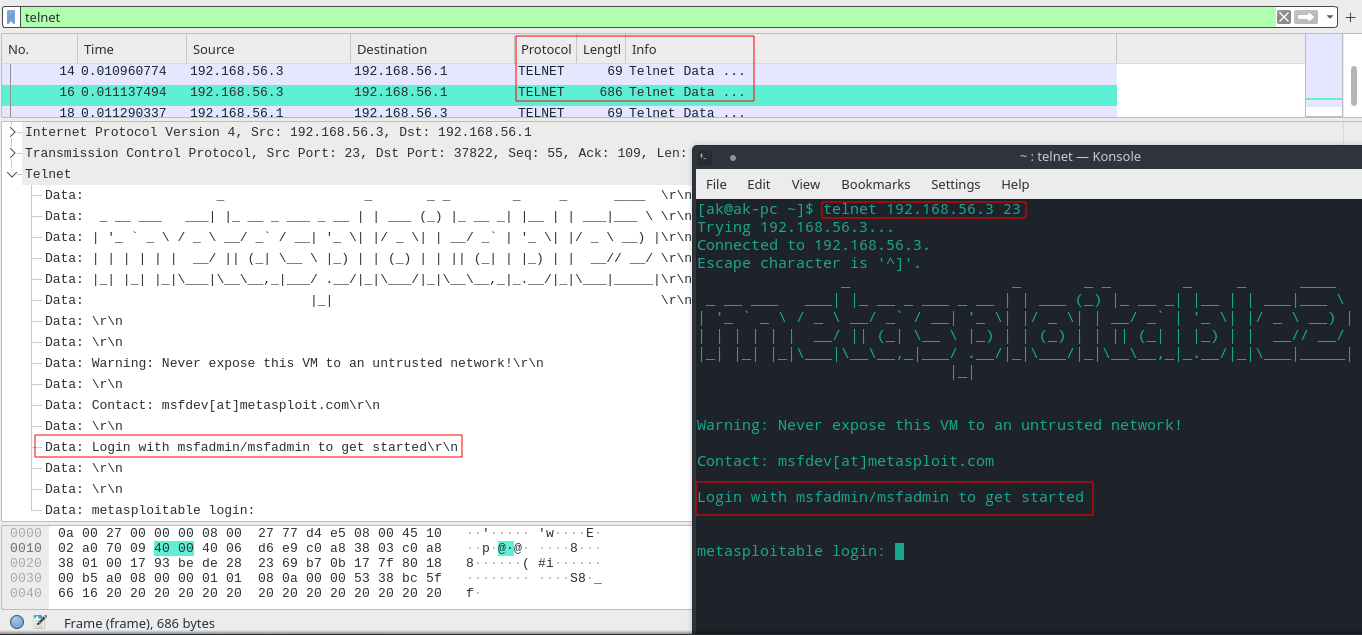Open expert information circle in status bar
The width and height of the screenshot is (1362, 635).
16,622
